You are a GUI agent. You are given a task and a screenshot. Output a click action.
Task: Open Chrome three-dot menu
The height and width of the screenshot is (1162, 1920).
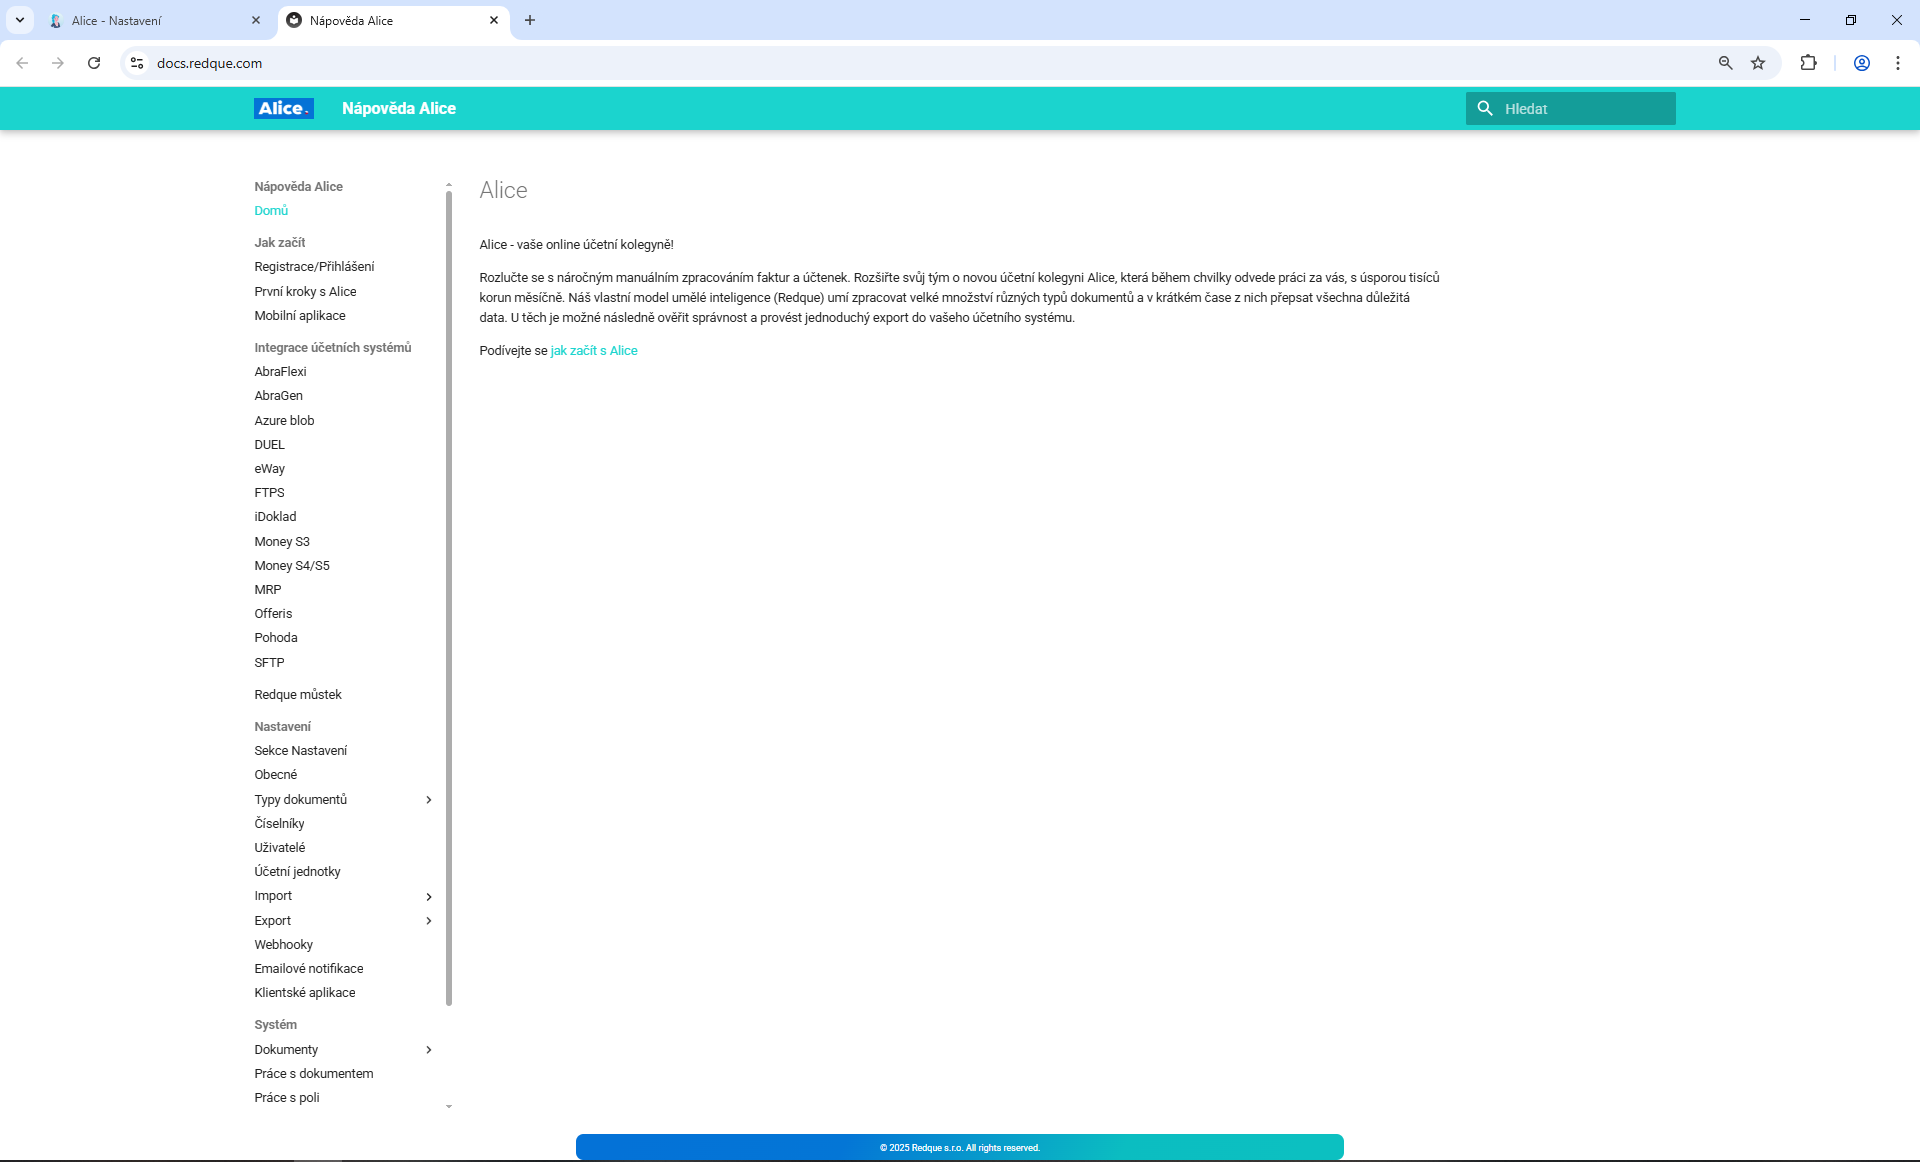1898,63
